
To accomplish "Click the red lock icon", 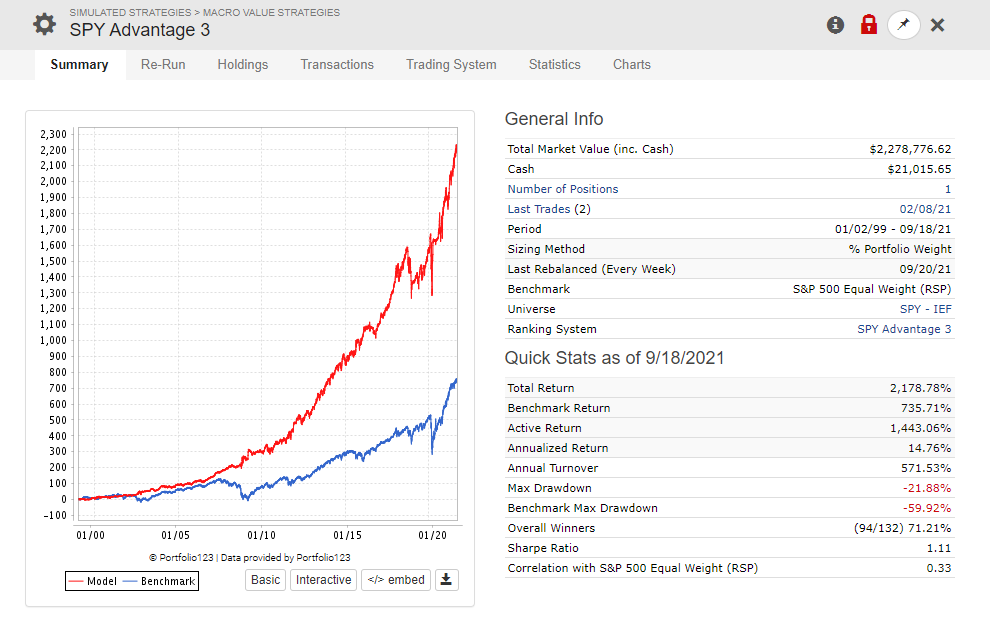I will 869,25.
